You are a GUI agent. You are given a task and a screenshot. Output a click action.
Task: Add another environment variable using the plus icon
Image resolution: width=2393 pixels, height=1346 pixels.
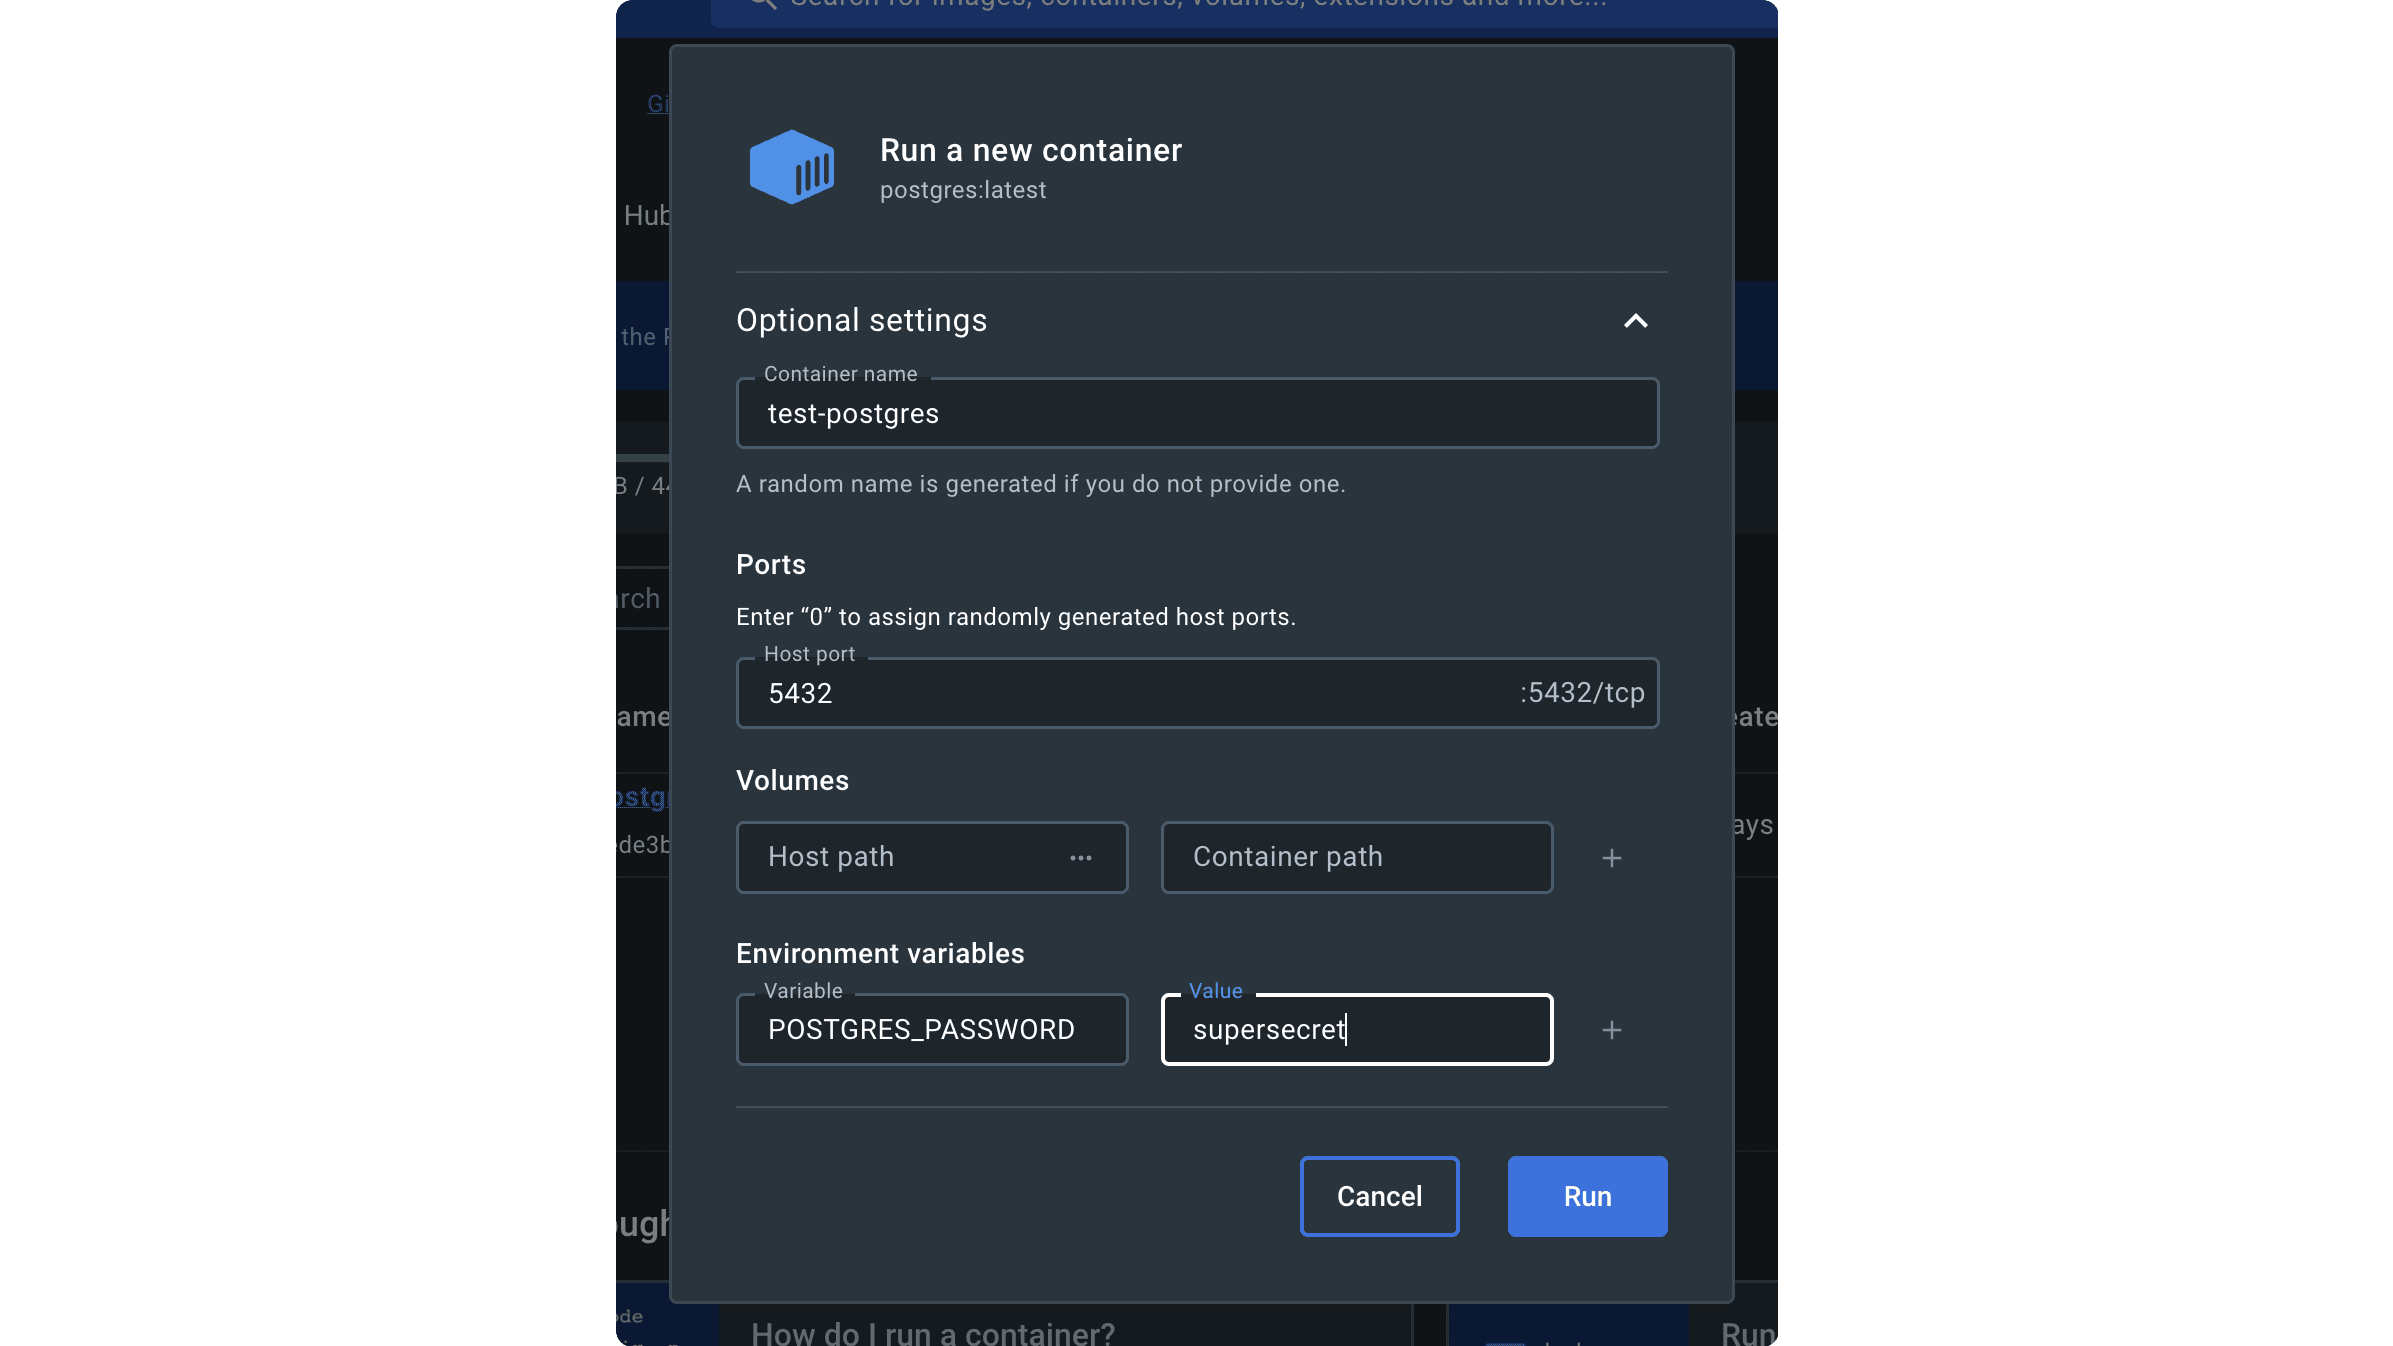(1611, 1030)
